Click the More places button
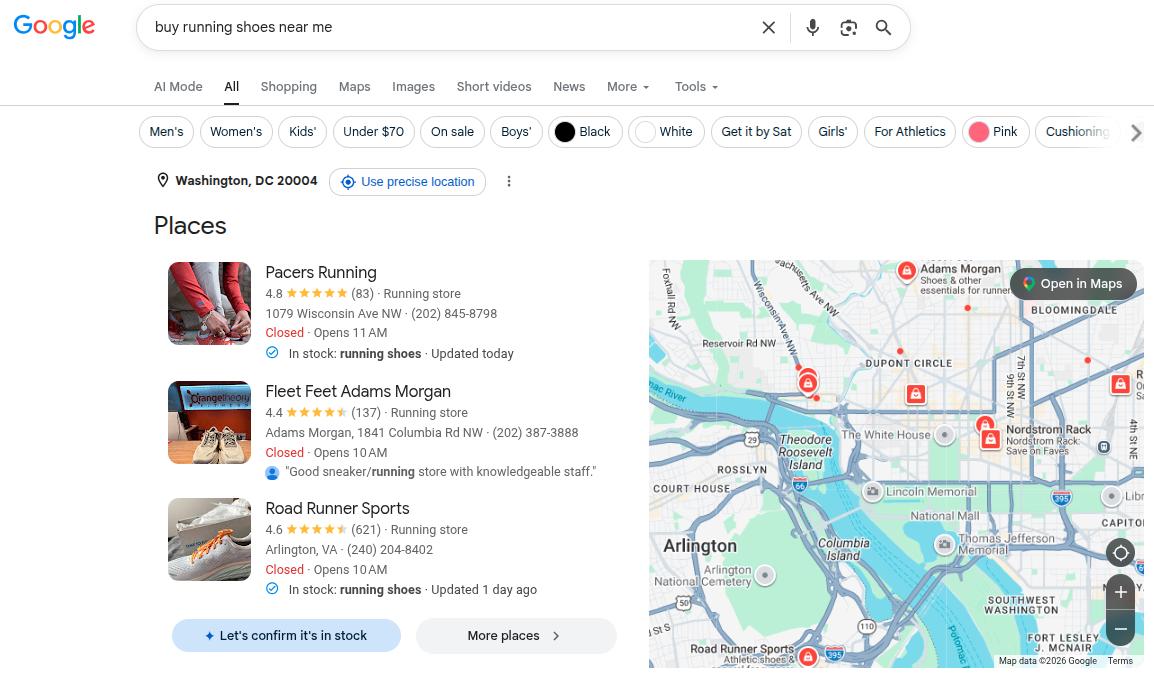This screenshot has height=683, width=1154. [x=516, y=635]
